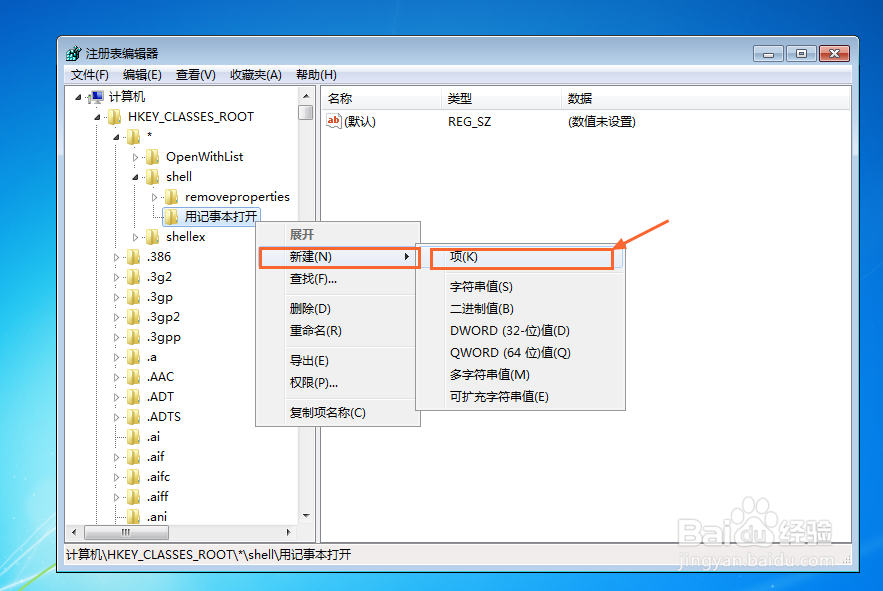Image resolution: width=883 pixels, height=591 pixels.
Task: Open the 文件(F) menu
Action: coord(90,75)
